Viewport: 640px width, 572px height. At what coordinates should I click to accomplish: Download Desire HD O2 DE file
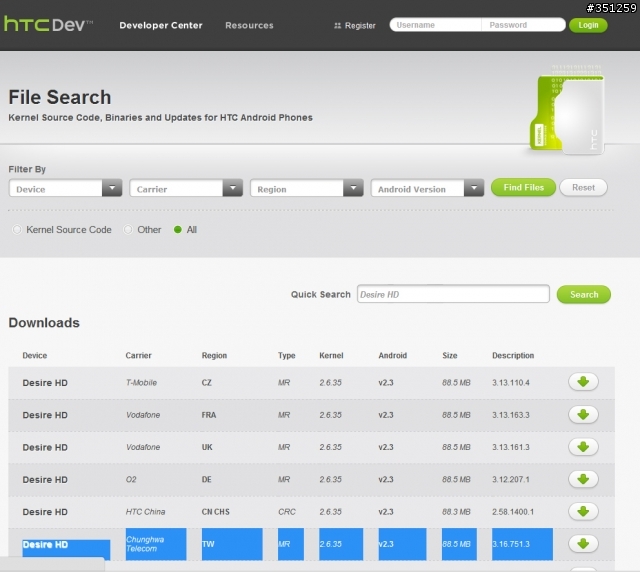(x=583, y=479)
